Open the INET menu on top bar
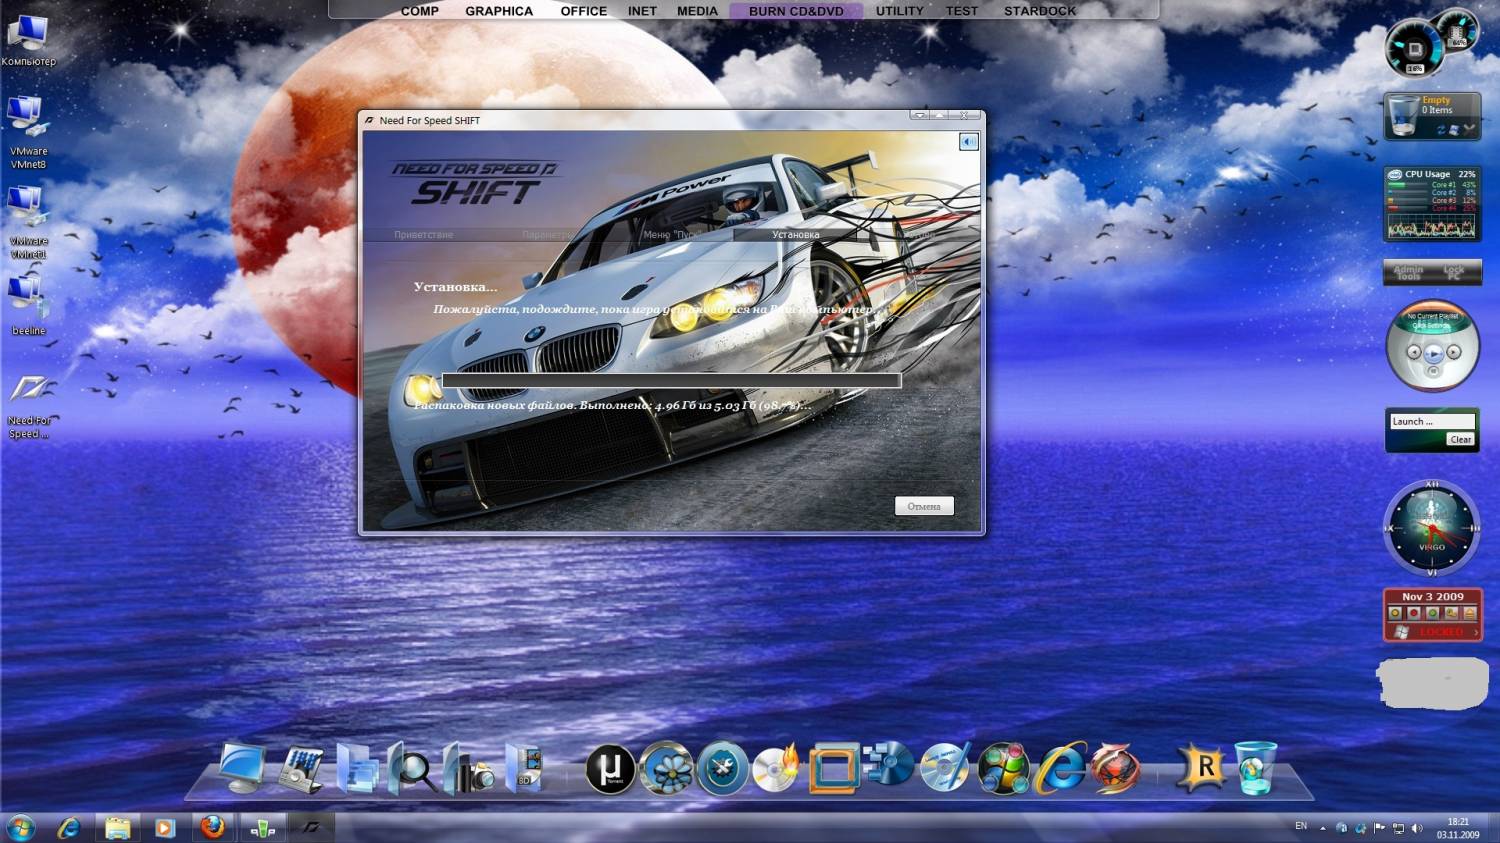This screenshot has width=1500, height=843. click(642, 11)
